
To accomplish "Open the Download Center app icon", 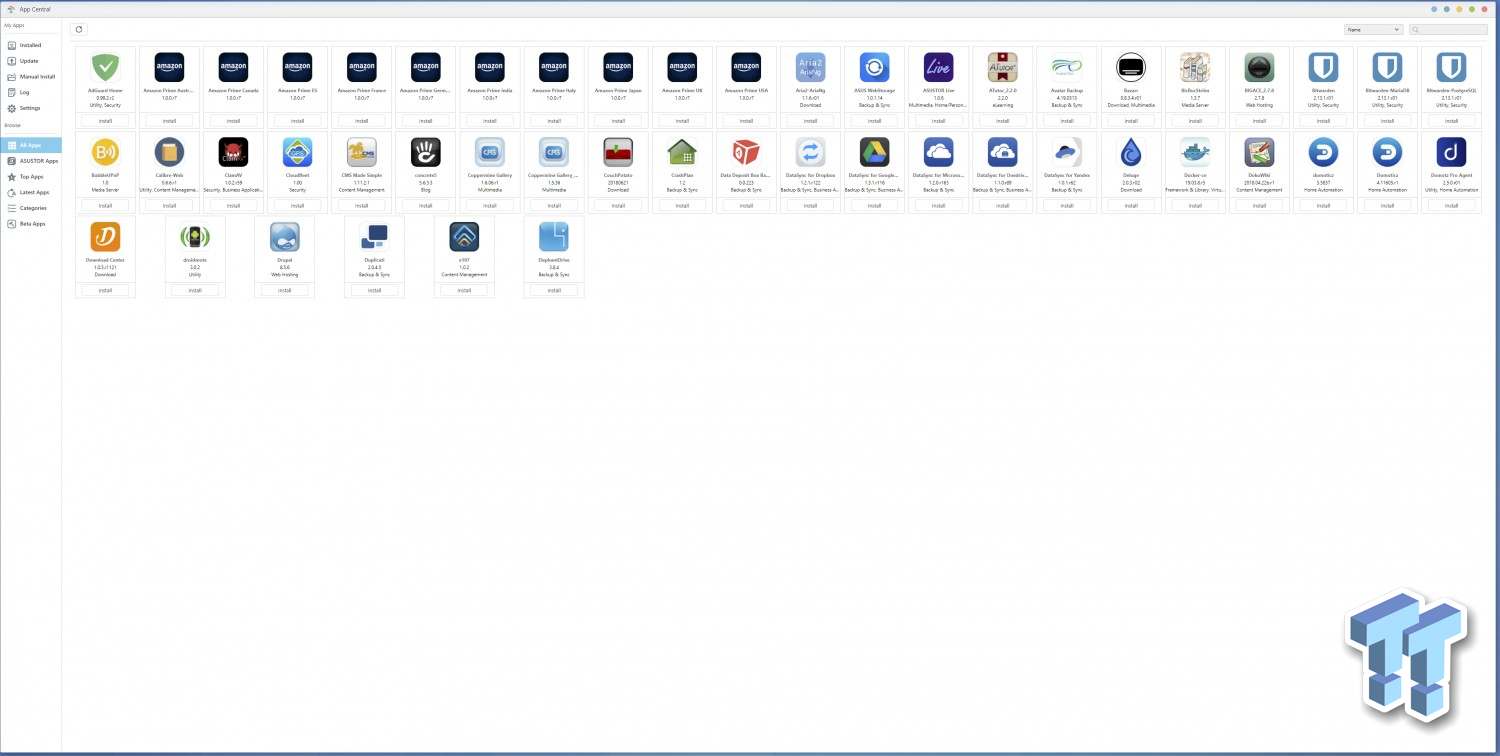I will click(105, 237).
